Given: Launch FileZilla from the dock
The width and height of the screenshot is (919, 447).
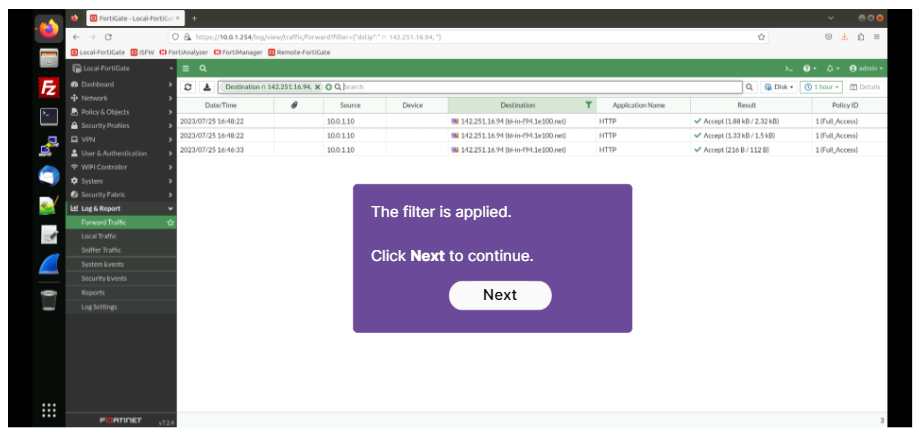Looking at the screenshot, I should [x=49, y=88].
